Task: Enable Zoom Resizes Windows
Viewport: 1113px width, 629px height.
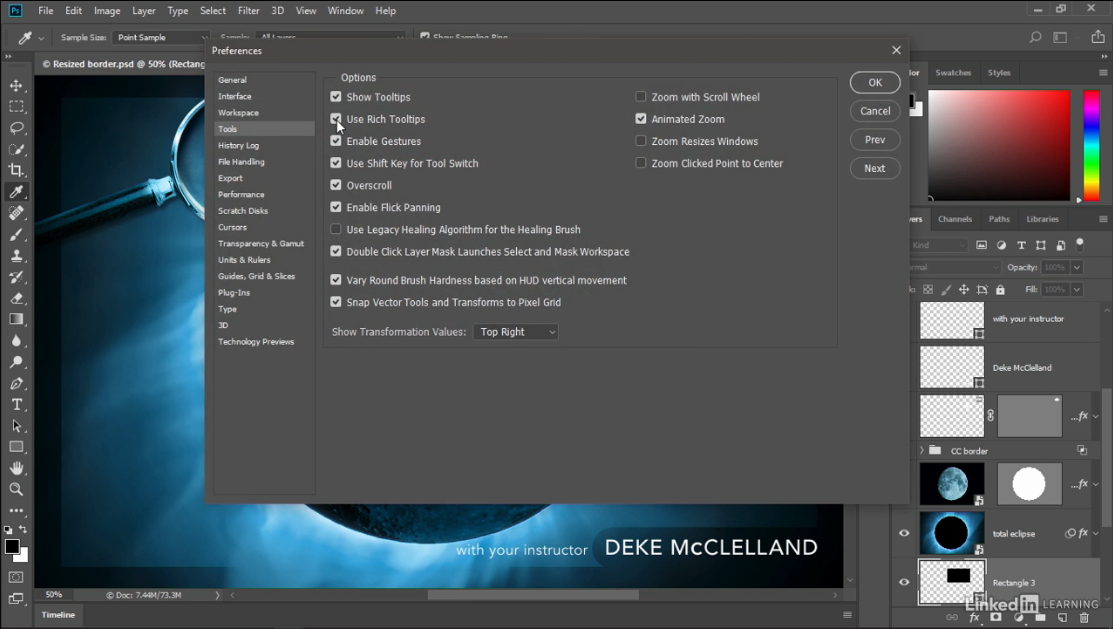Action: [x=641, y=141]
